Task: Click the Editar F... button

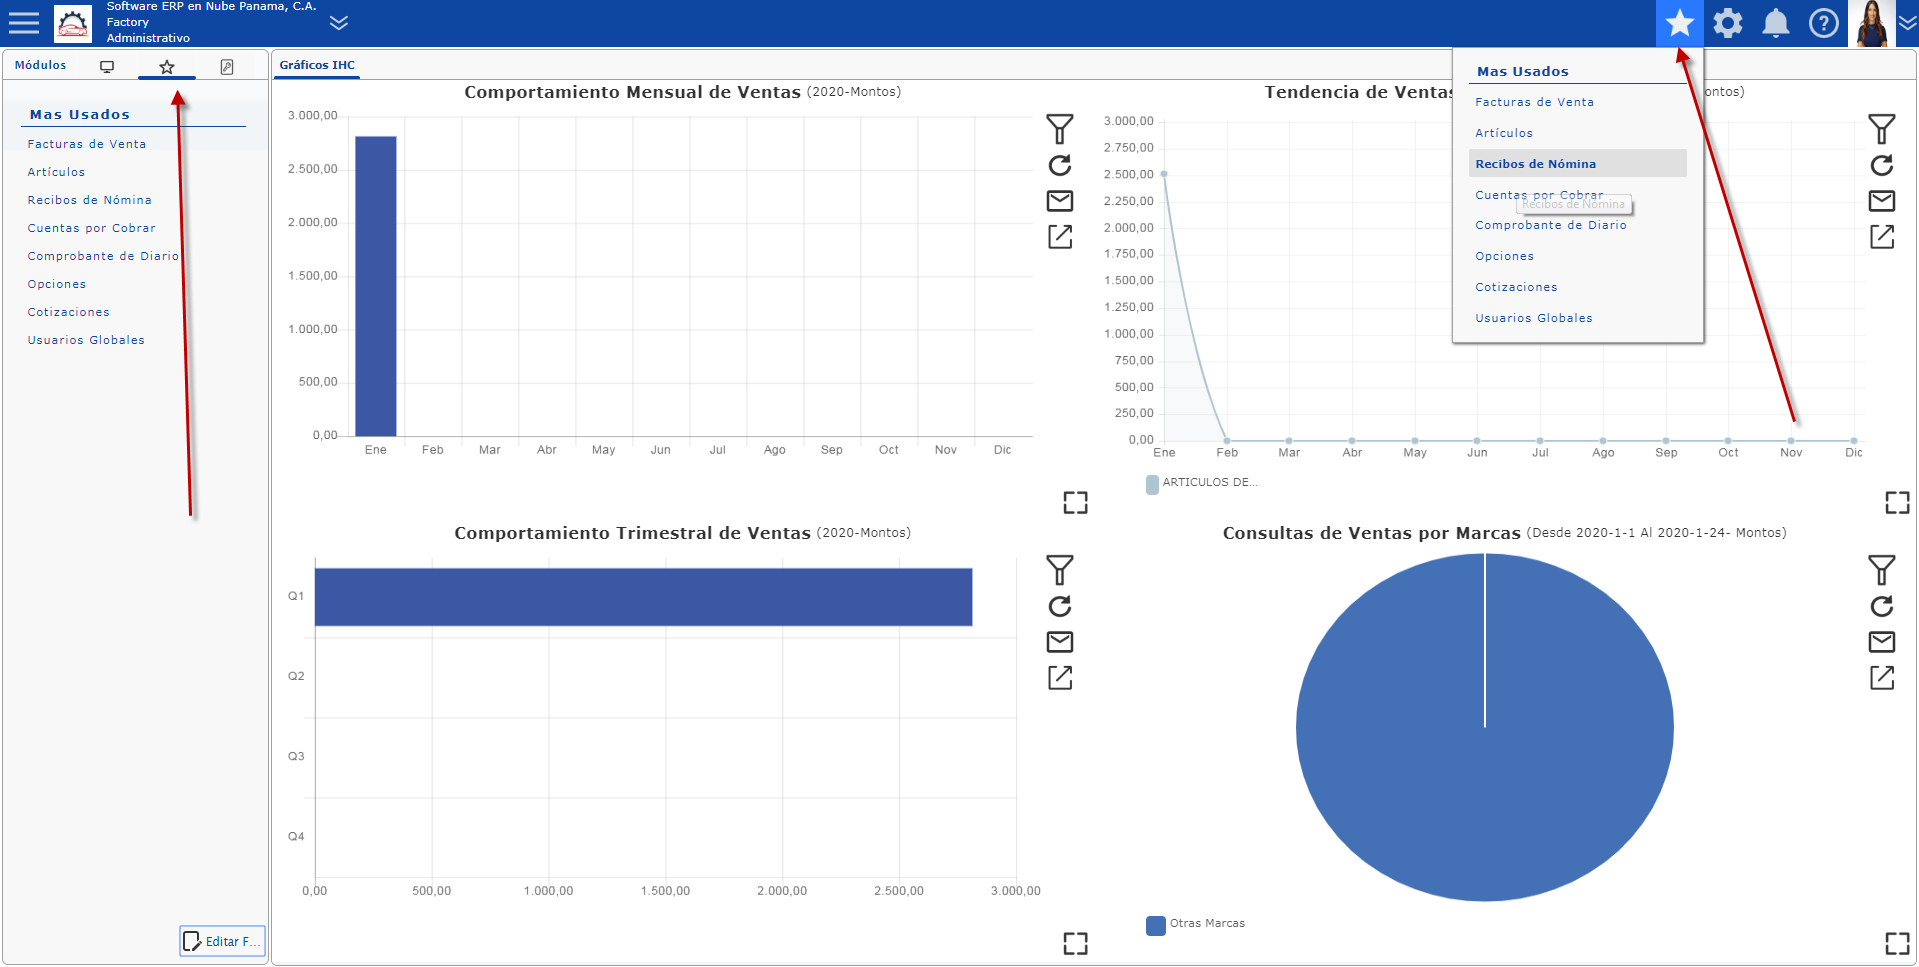Action: pos(222,941)
